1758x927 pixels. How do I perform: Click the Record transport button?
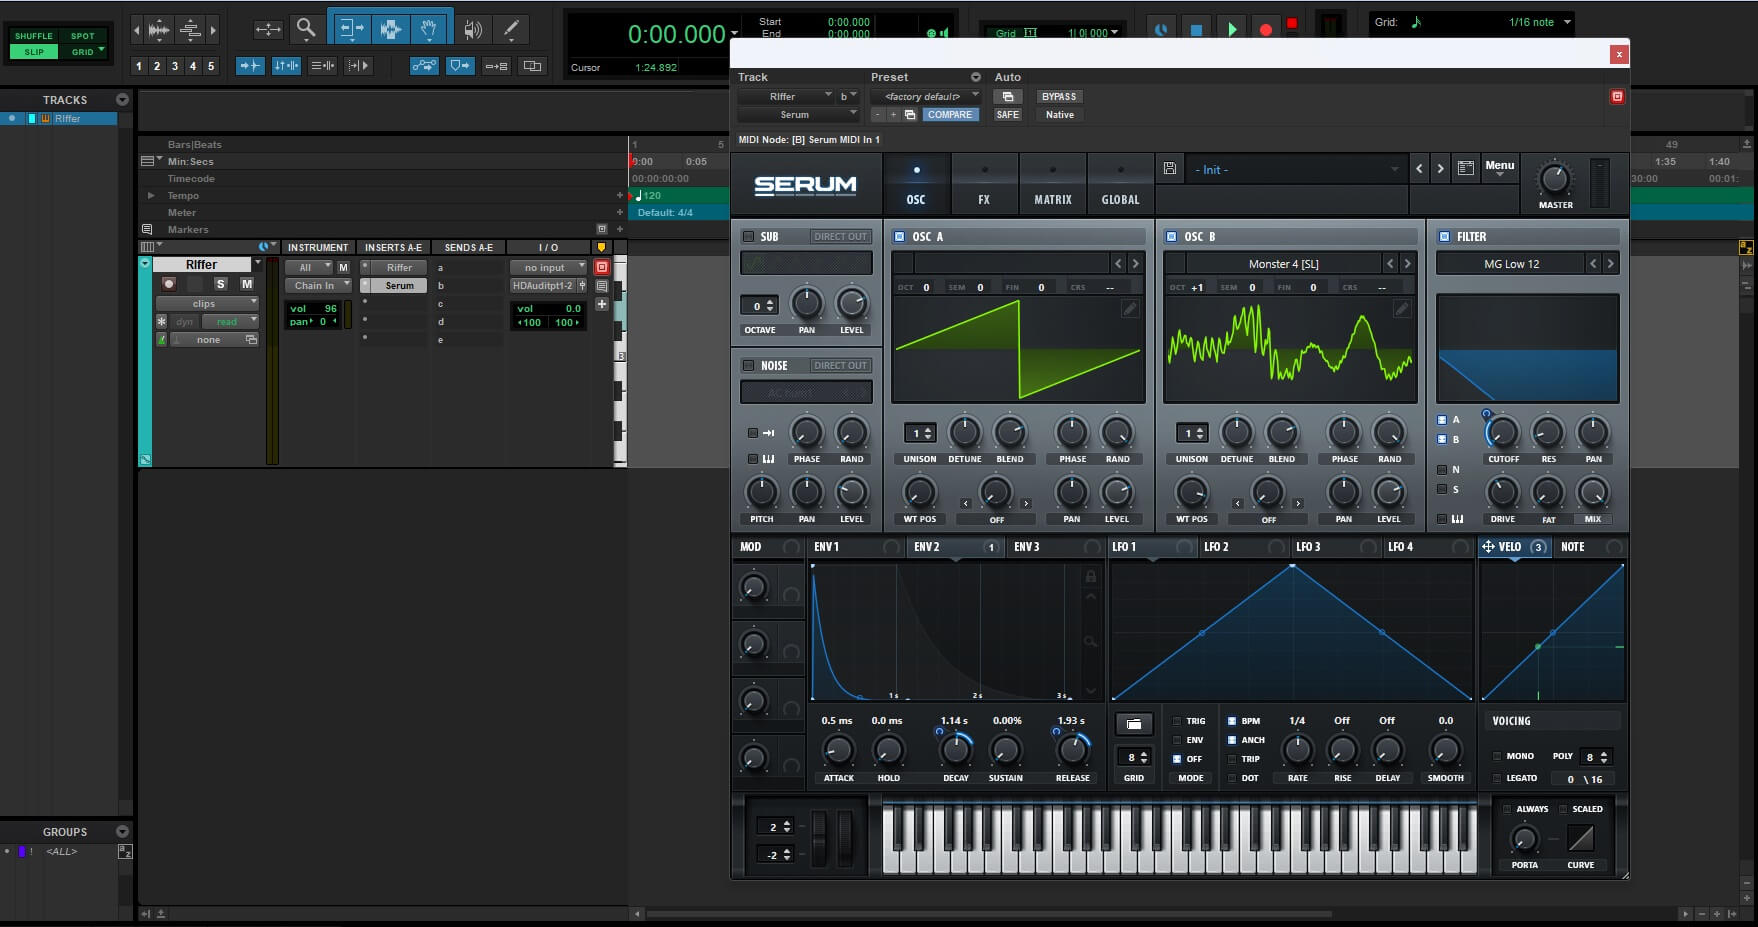click(x=1265, y=29)
